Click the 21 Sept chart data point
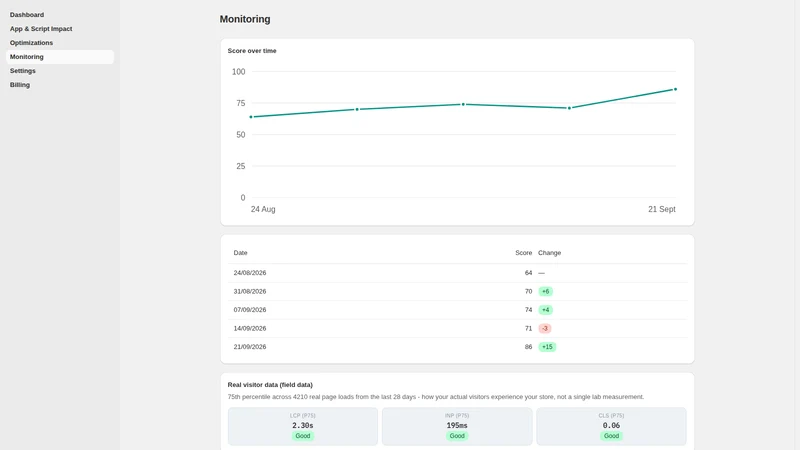800x450 pixels. [x=676, y=89]
